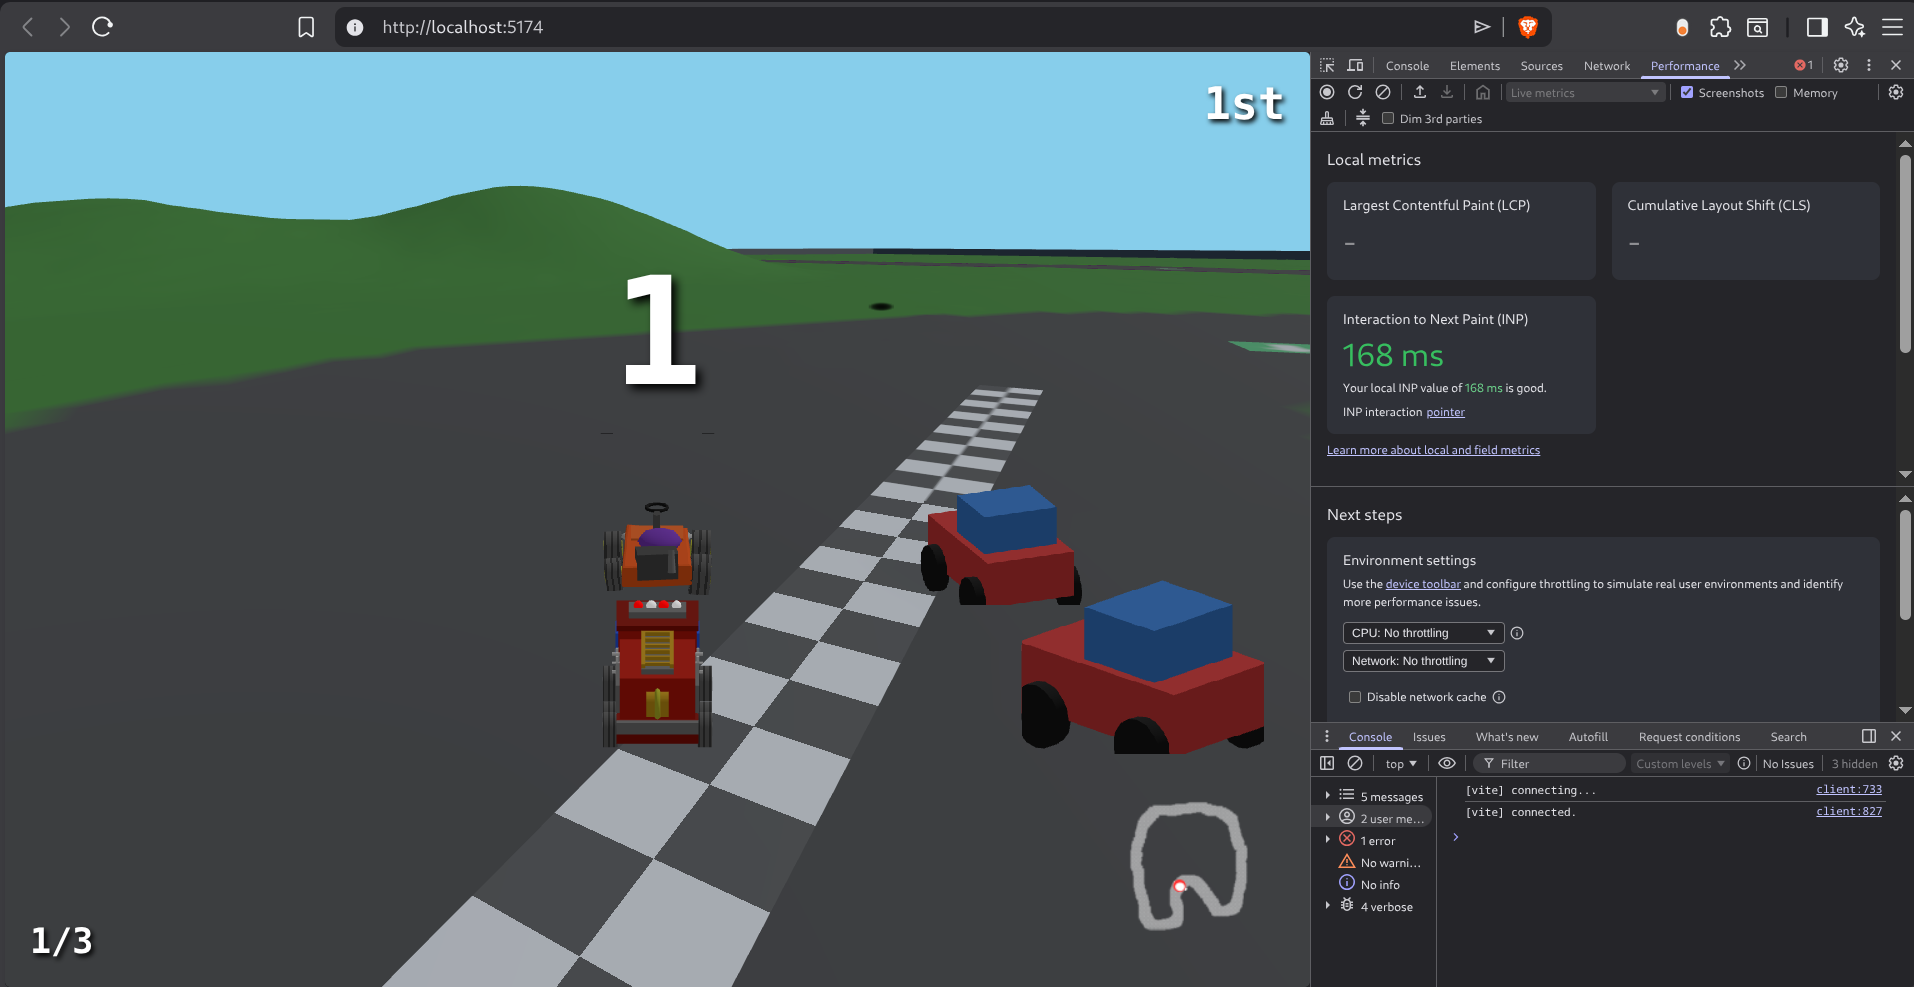Image resolution: width=1914 pixels, height=987 pixels.
Task: Download the current performance trace
Action: click(1447, 92)
